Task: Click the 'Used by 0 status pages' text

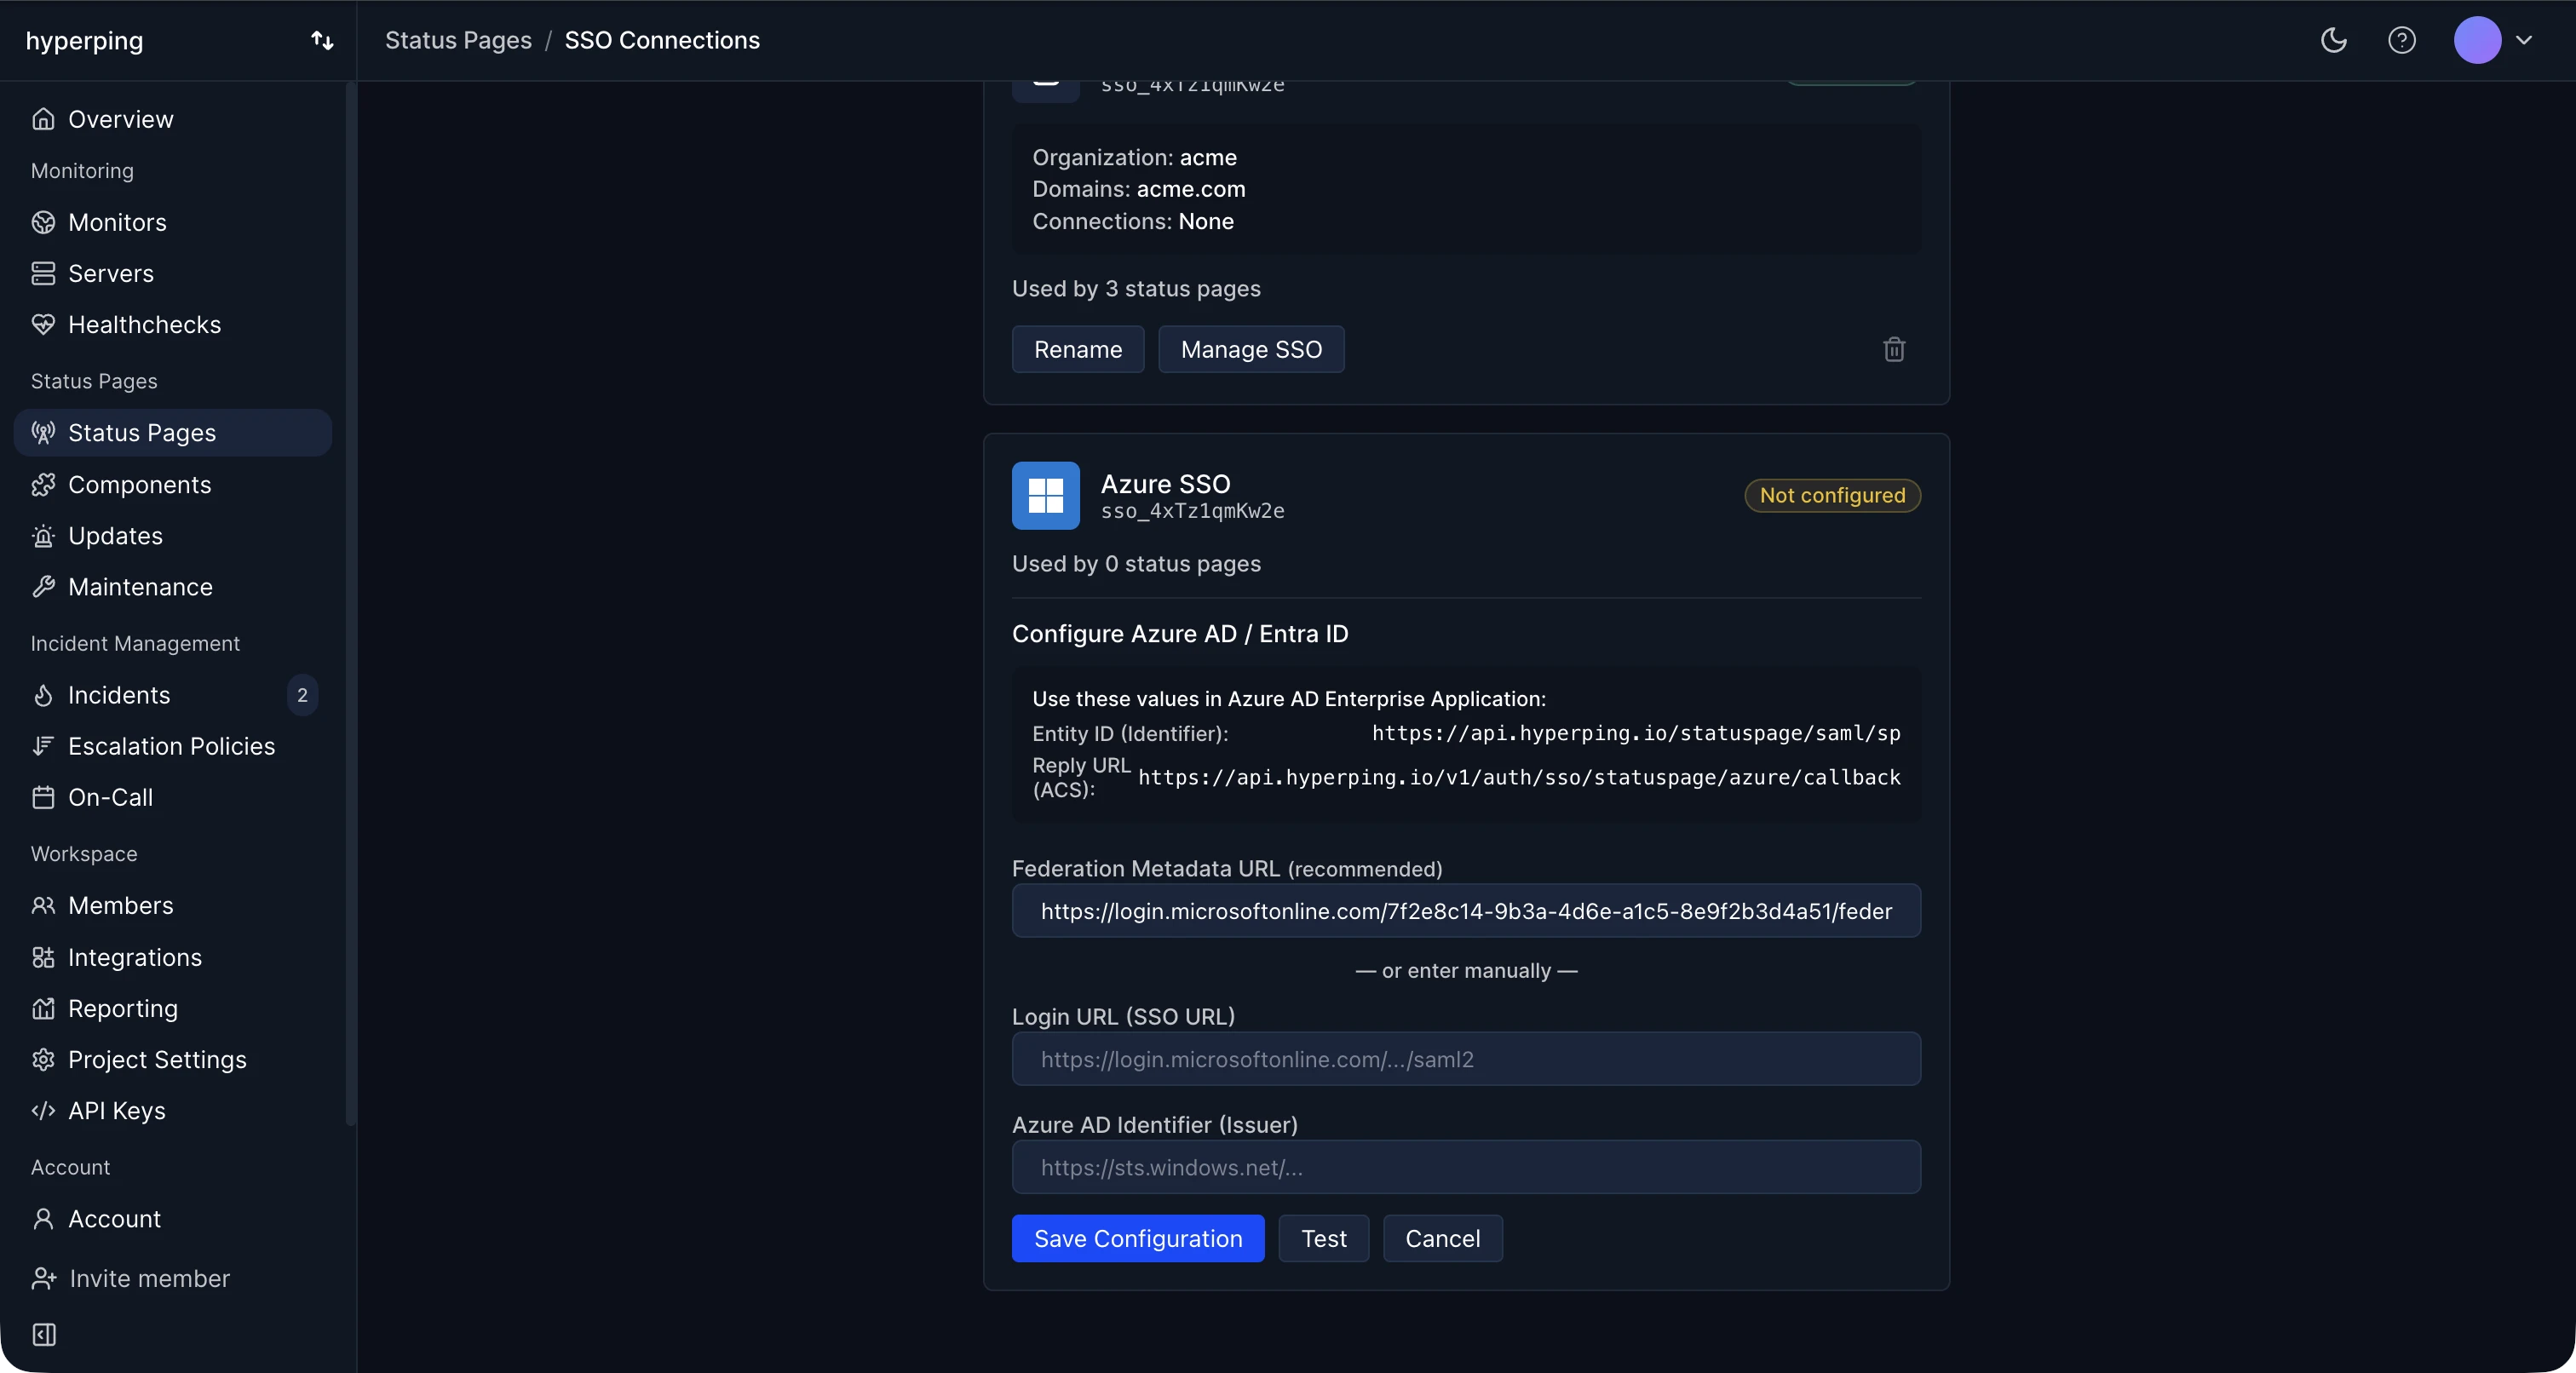Action: point(1136,563)
